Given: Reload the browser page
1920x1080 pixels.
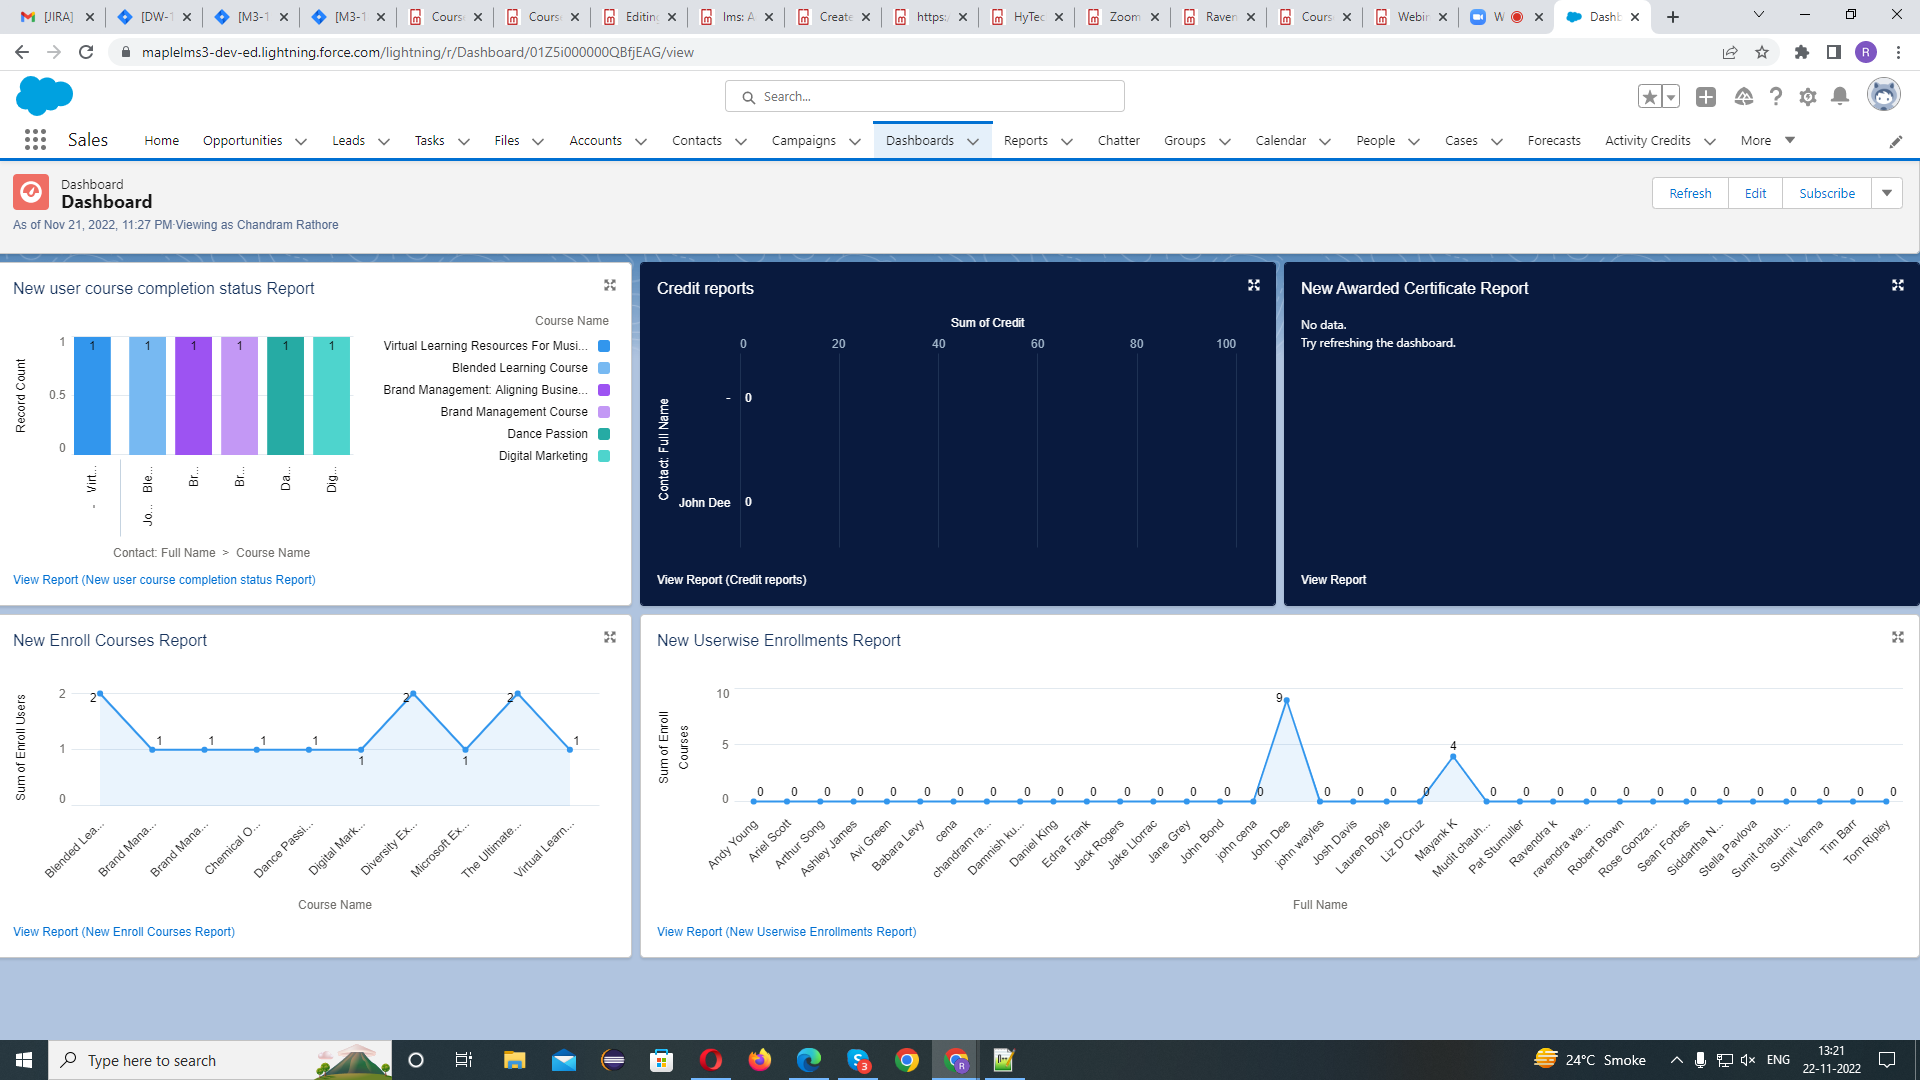Looking at the screenshot, I should [86, 52].
